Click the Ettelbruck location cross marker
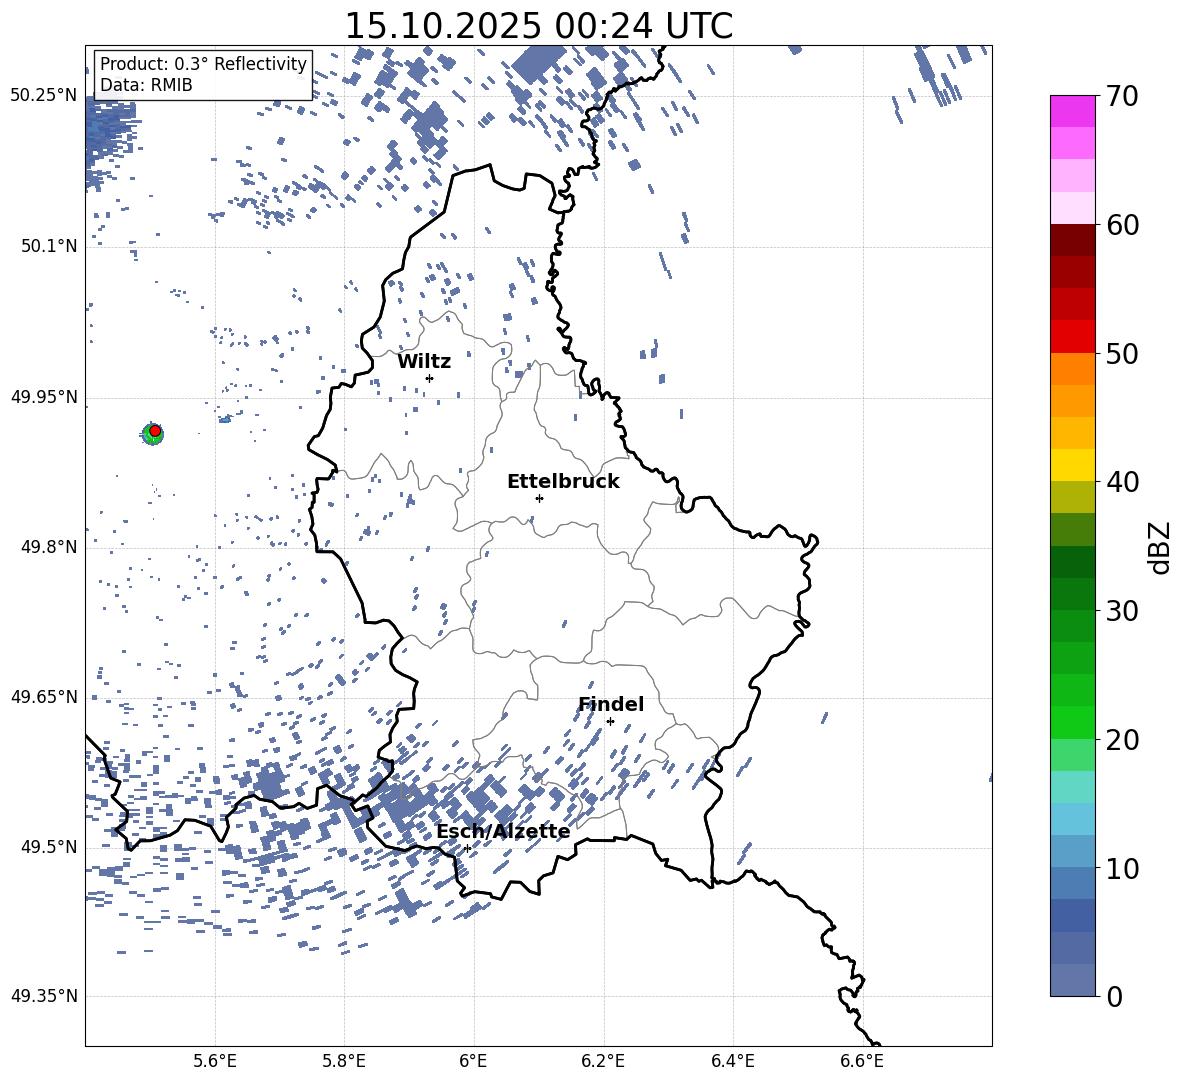The width and height of the screenshot is (1184, 1081). [x=539, y=498]
